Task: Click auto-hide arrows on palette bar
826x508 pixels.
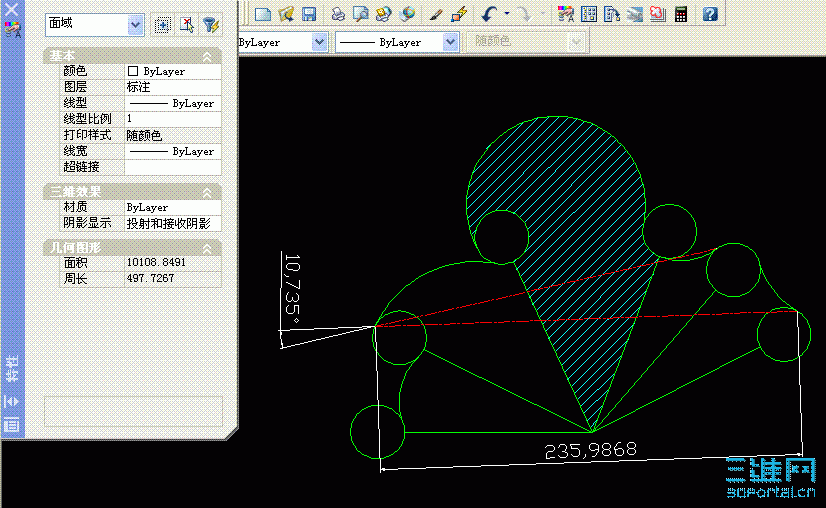Action: 12,402
